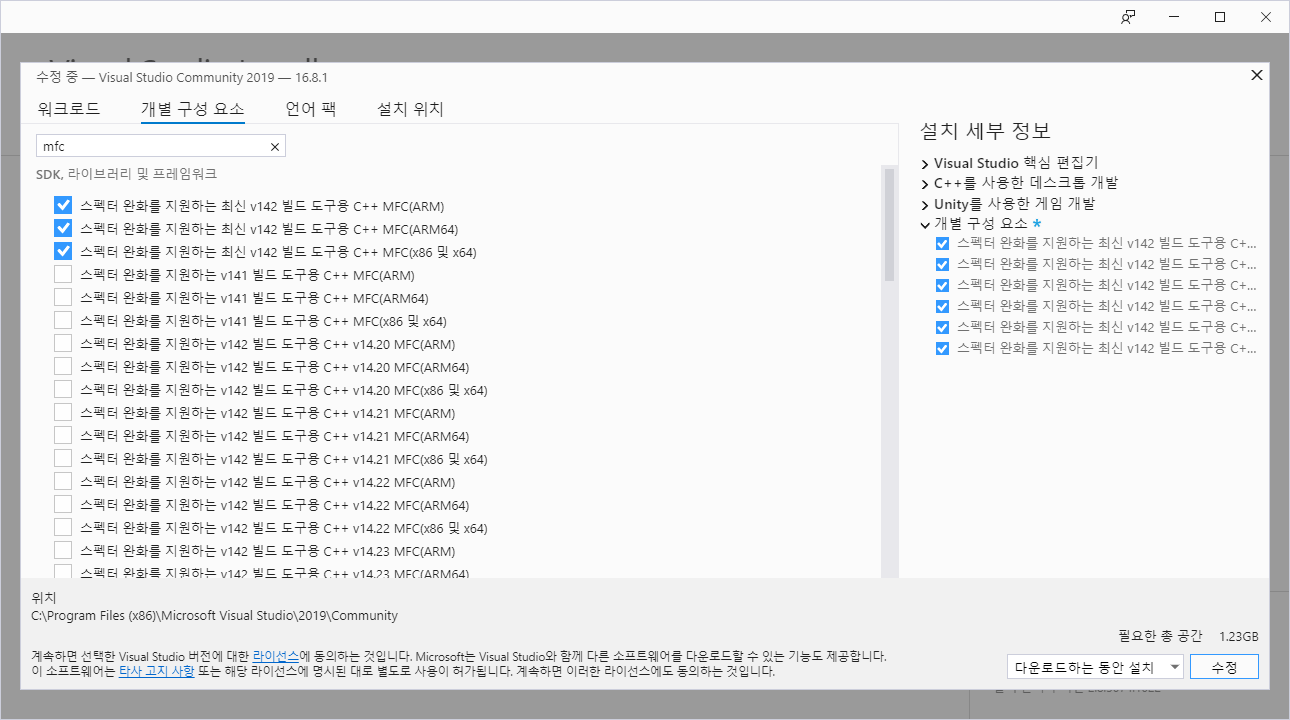
Task: Open the 라이선스 link
Action: click(276, 656)
